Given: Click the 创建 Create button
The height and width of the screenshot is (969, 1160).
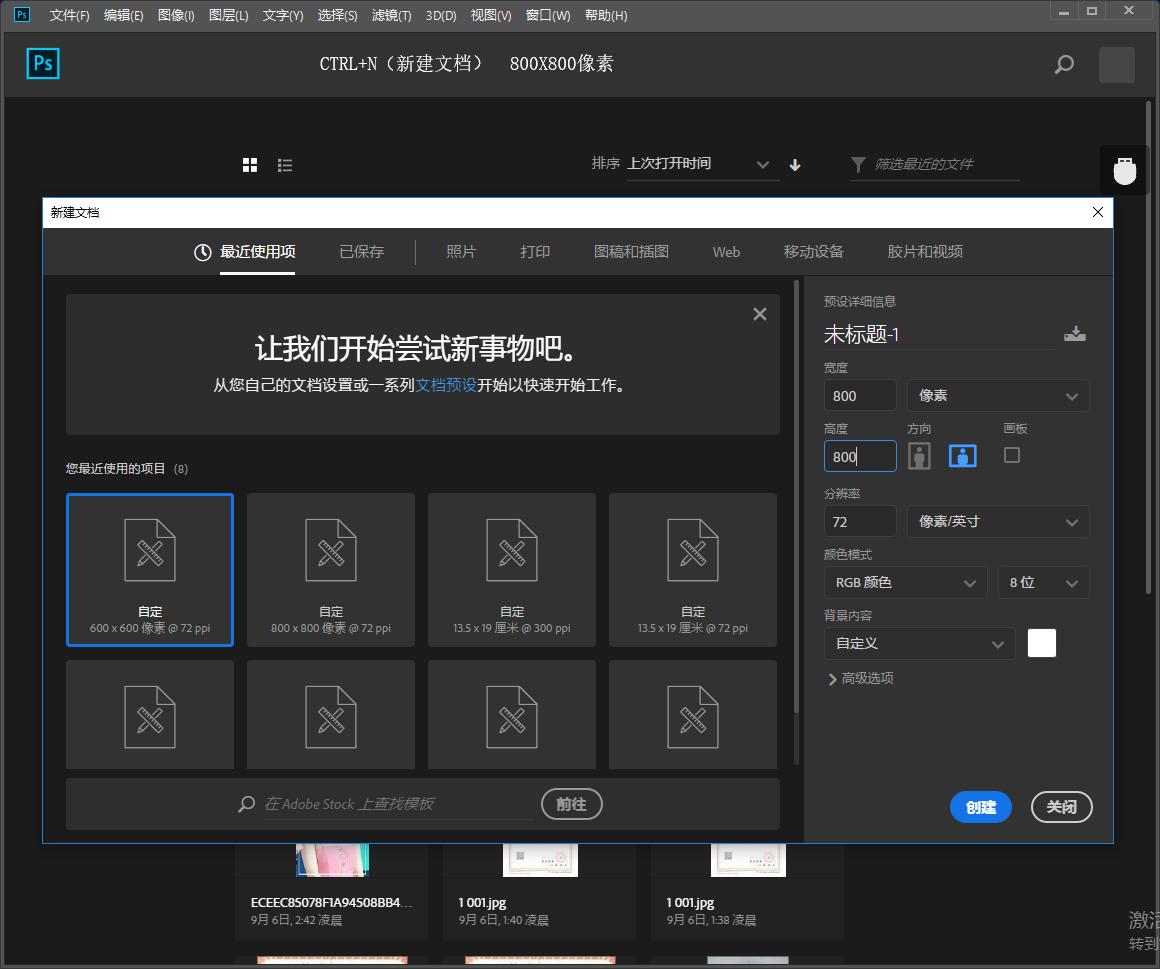Looking at the screenshot, I should point(980,807).
